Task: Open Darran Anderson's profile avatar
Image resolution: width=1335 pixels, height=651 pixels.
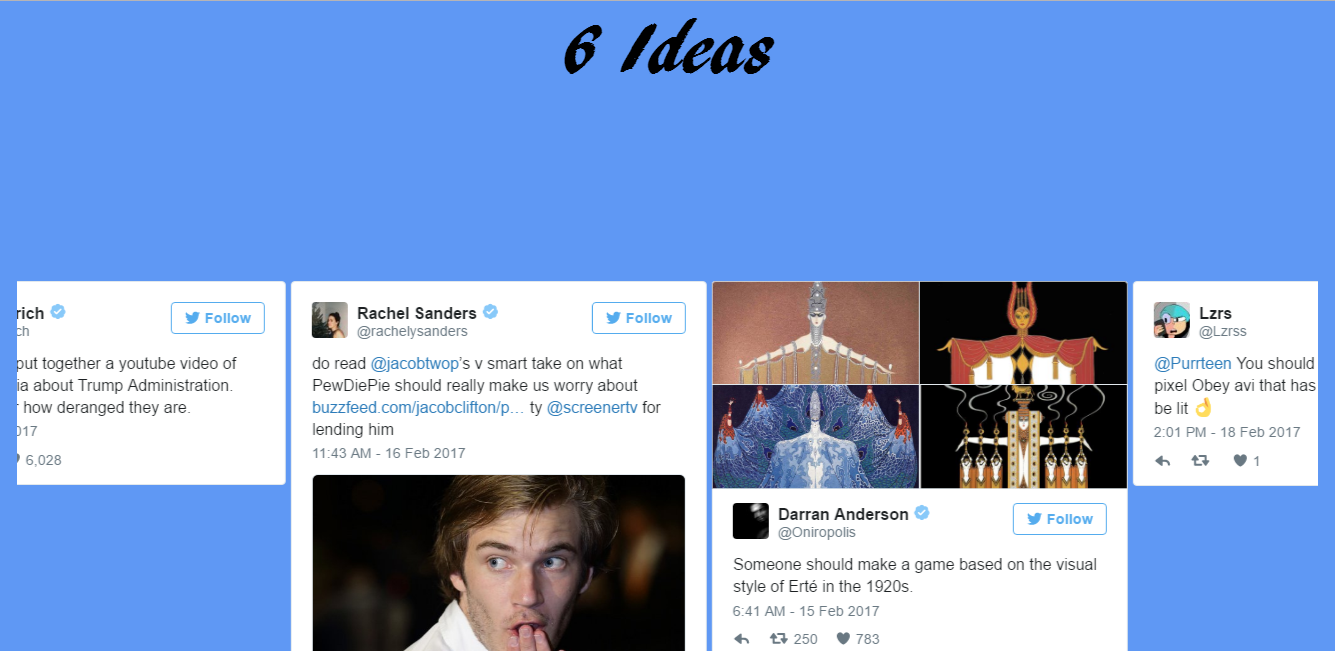Action: (751, 521)
